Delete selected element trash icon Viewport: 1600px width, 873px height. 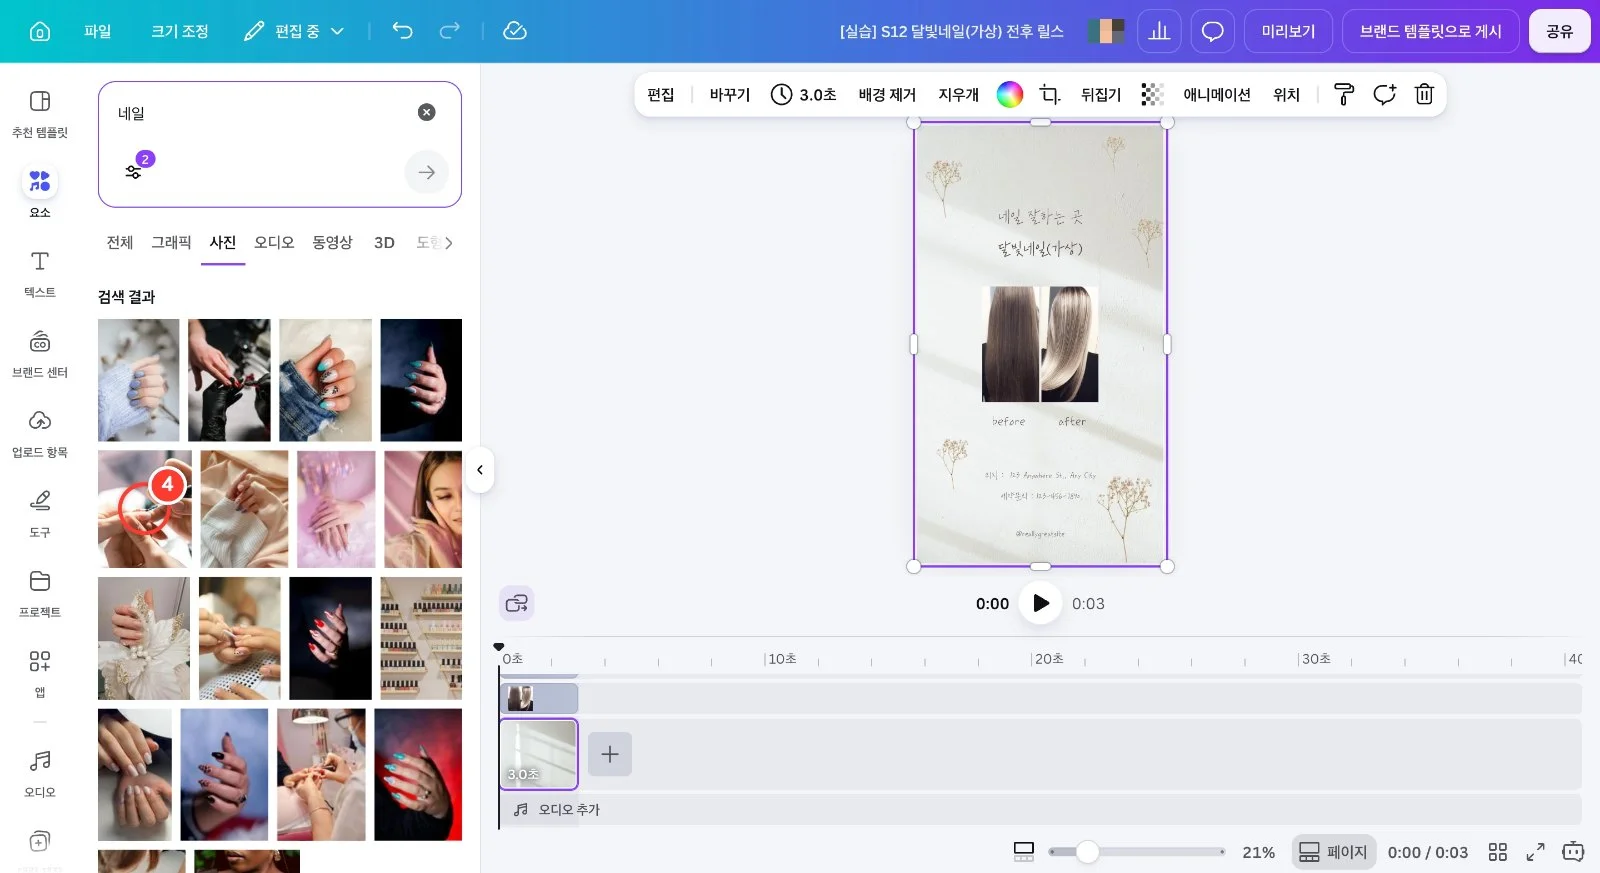[1424, 94]
